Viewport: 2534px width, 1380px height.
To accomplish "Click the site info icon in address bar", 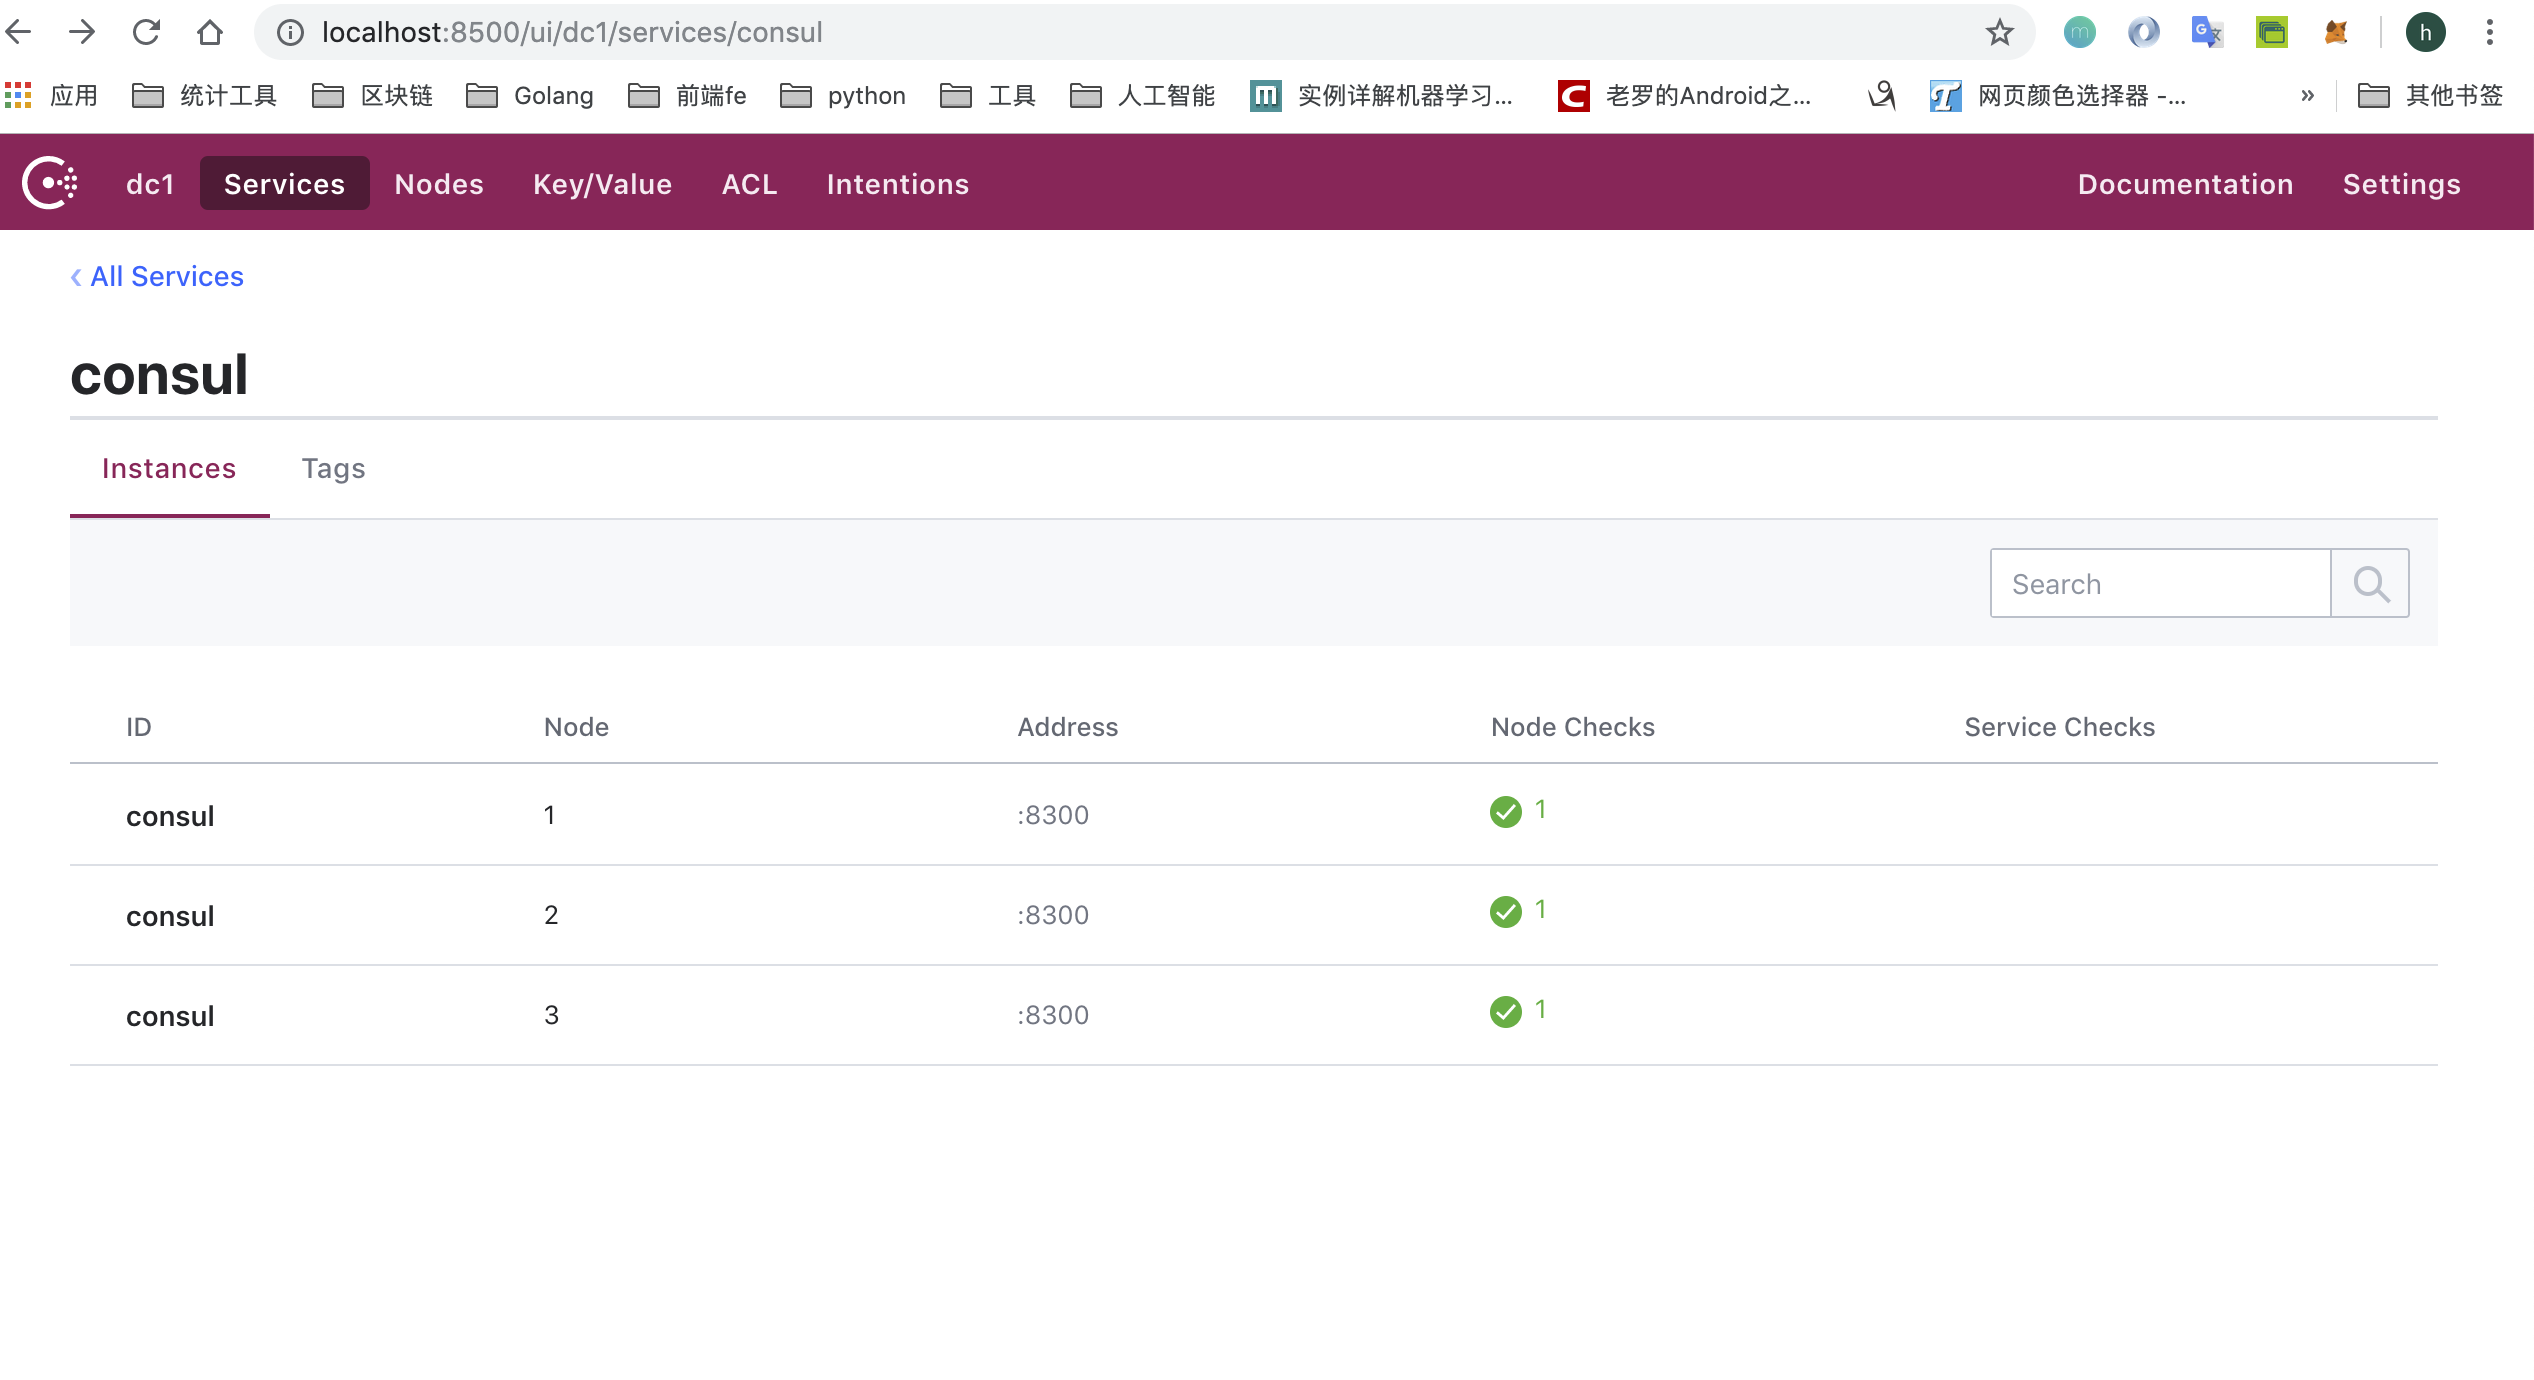I will (290, 32).
